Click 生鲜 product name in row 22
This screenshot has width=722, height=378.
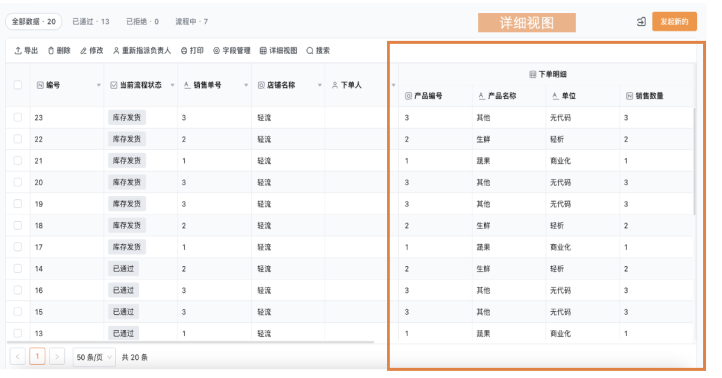483,139
